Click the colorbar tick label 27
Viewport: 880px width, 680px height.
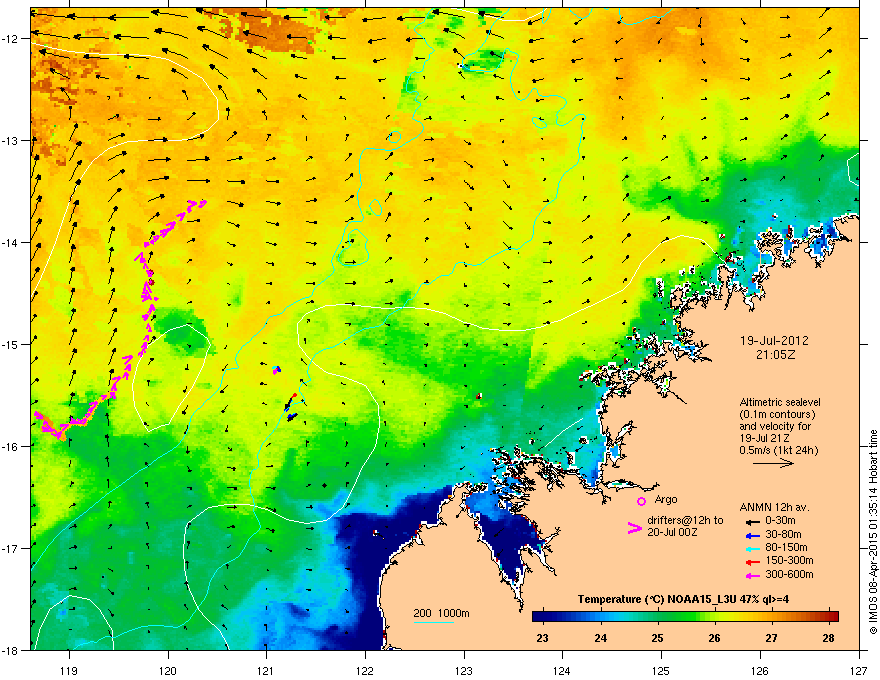click(x=772, y=638)
